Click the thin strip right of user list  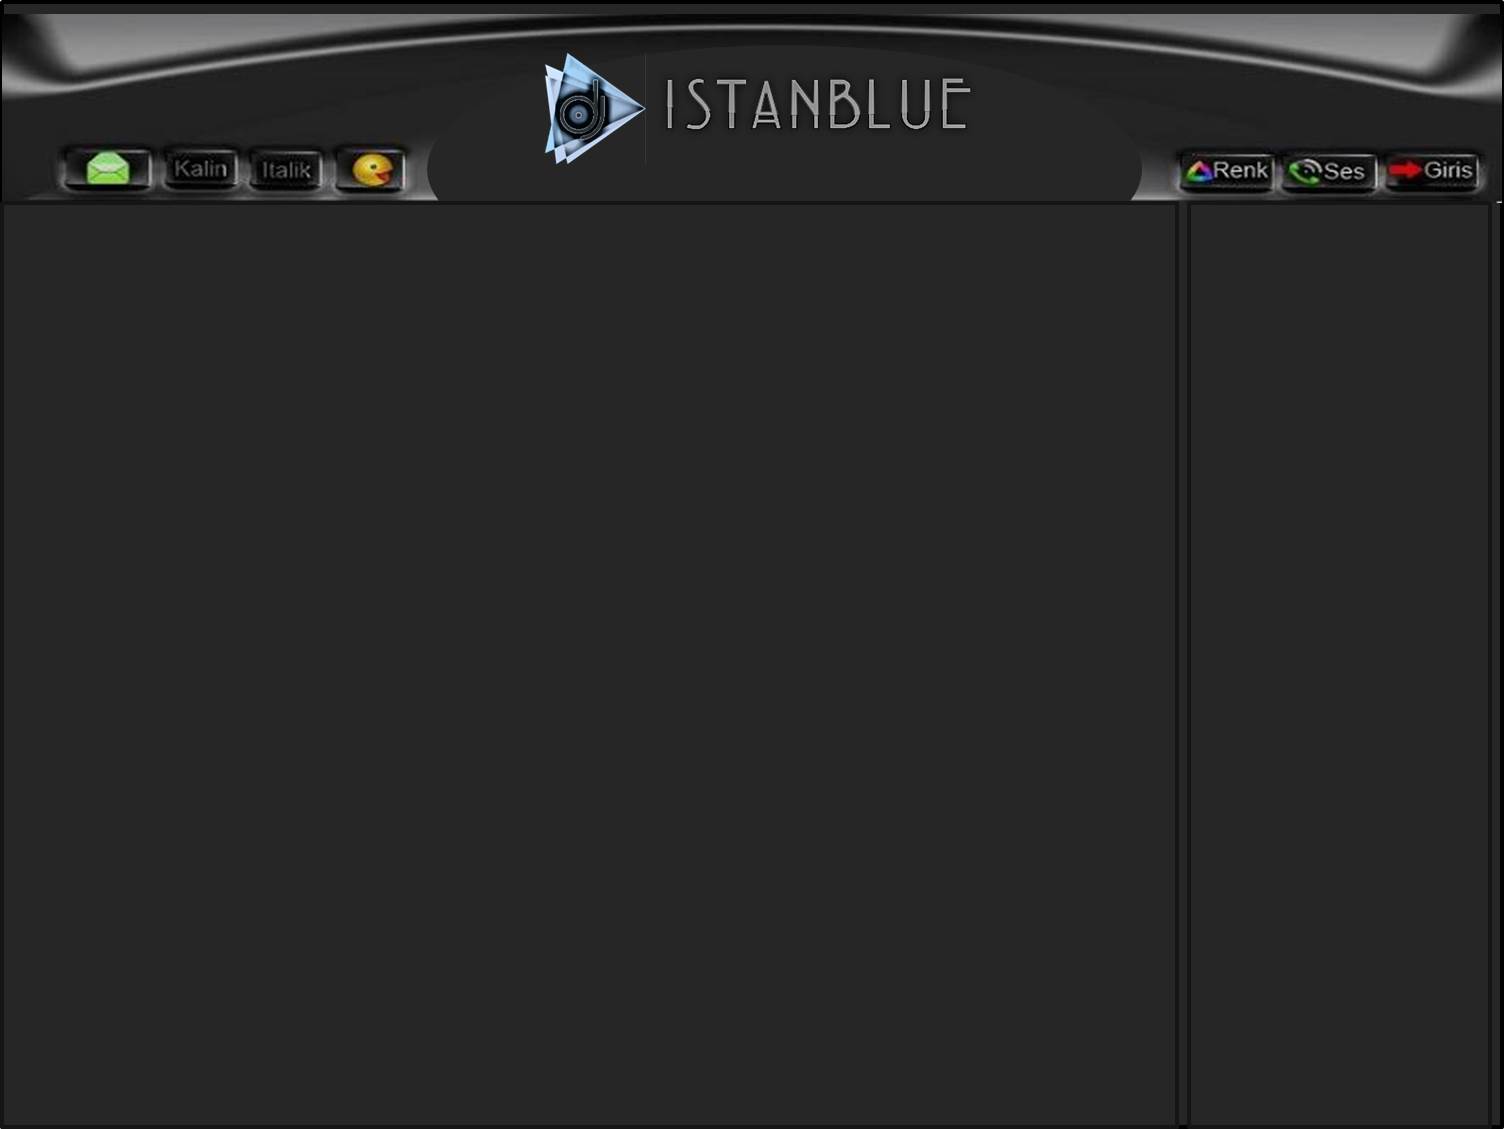click(1496, 665)
